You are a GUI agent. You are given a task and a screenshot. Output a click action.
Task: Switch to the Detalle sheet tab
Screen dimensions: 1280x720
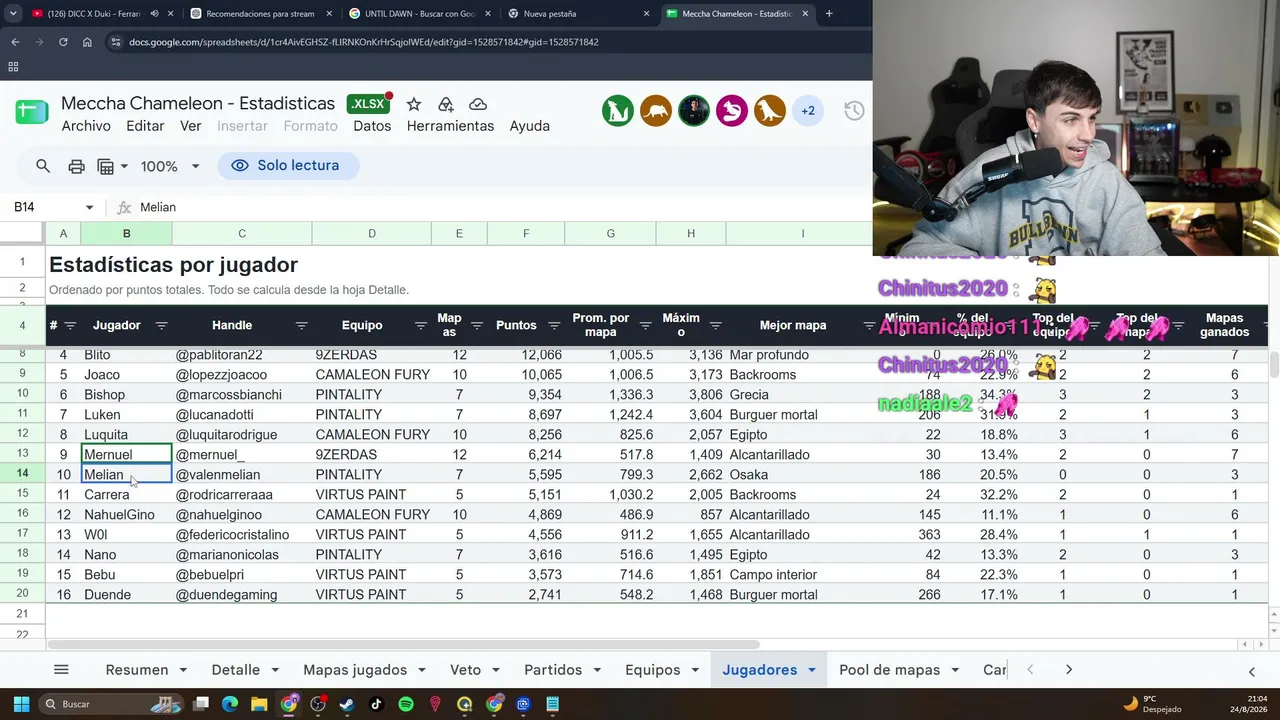(x=236, y=670)
